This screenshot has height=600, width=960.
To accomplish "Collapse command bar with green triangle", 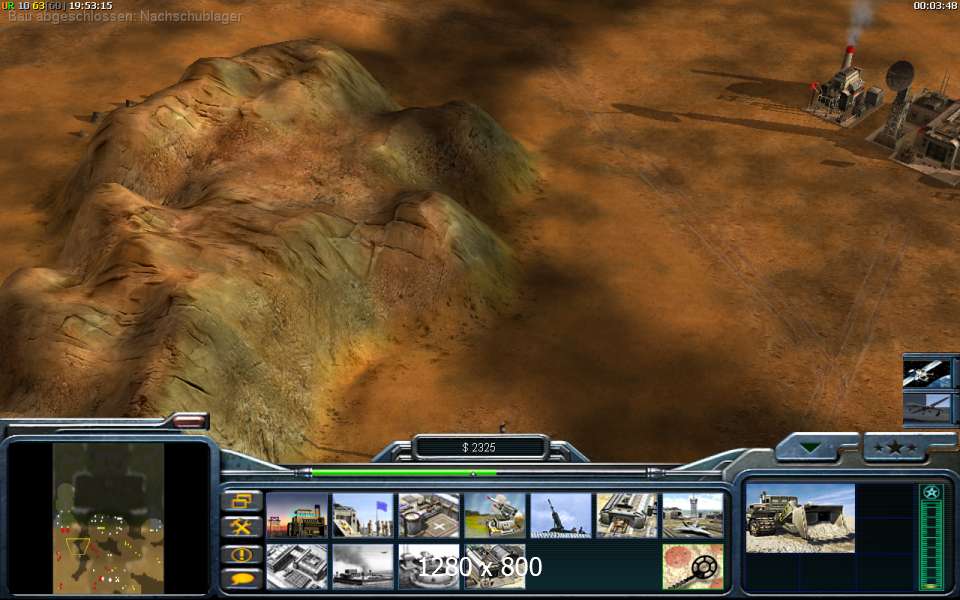I will click(810, 448).
